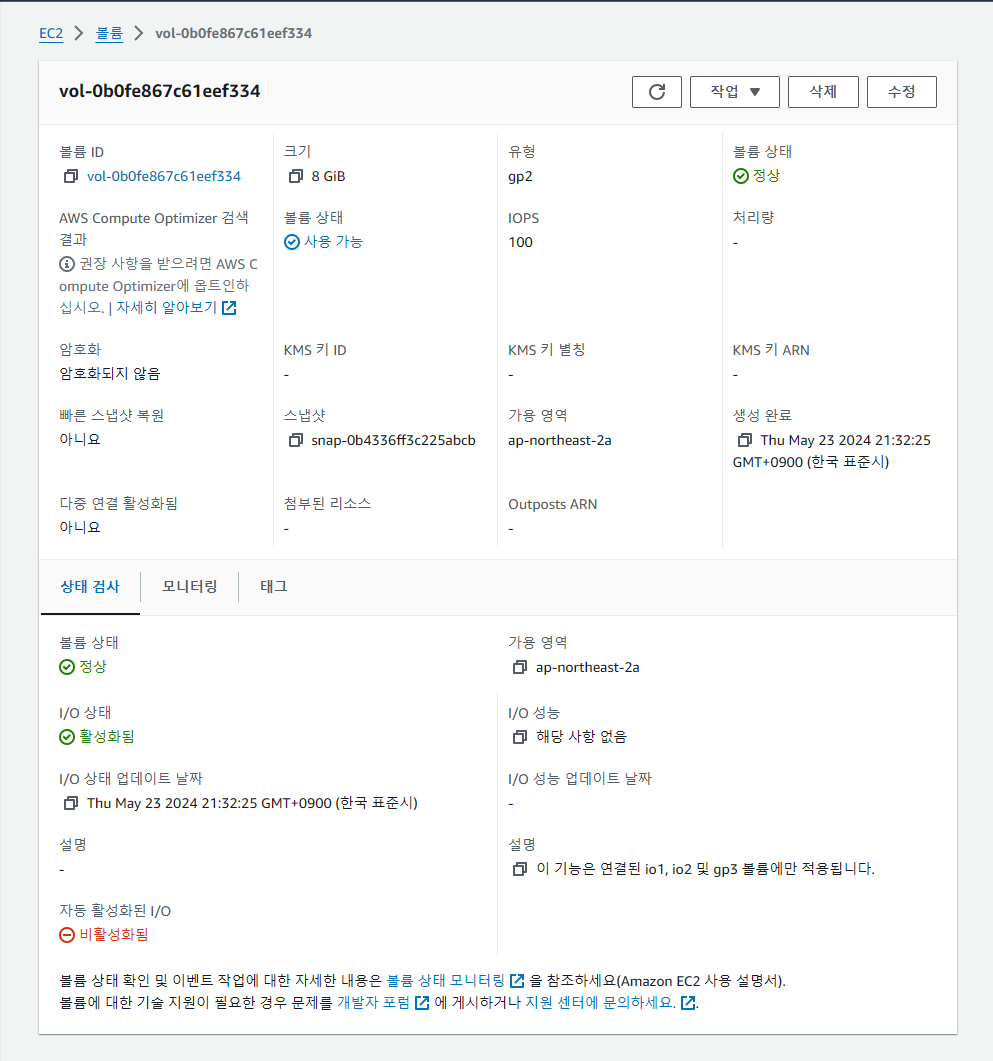
Task: Click red 비활성화됨 disabled status icon
Action: click(67, 935)
